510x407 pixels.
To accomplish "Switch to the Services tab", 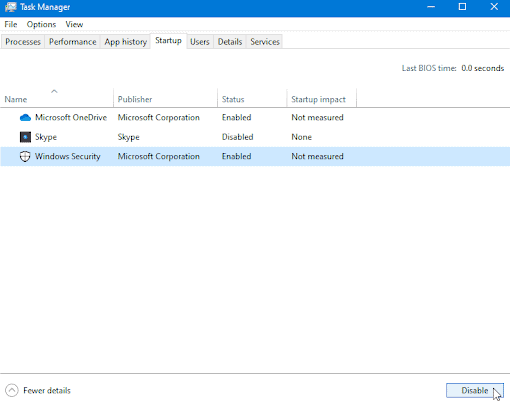I will pos(265,42).
